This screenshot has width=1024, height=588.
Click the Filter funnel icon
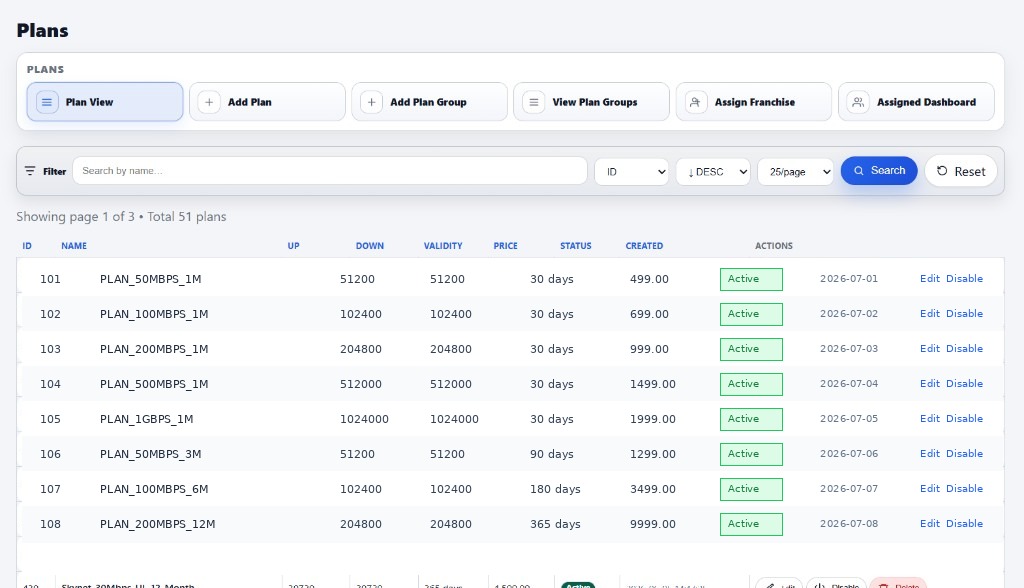[x=30, y=171]
